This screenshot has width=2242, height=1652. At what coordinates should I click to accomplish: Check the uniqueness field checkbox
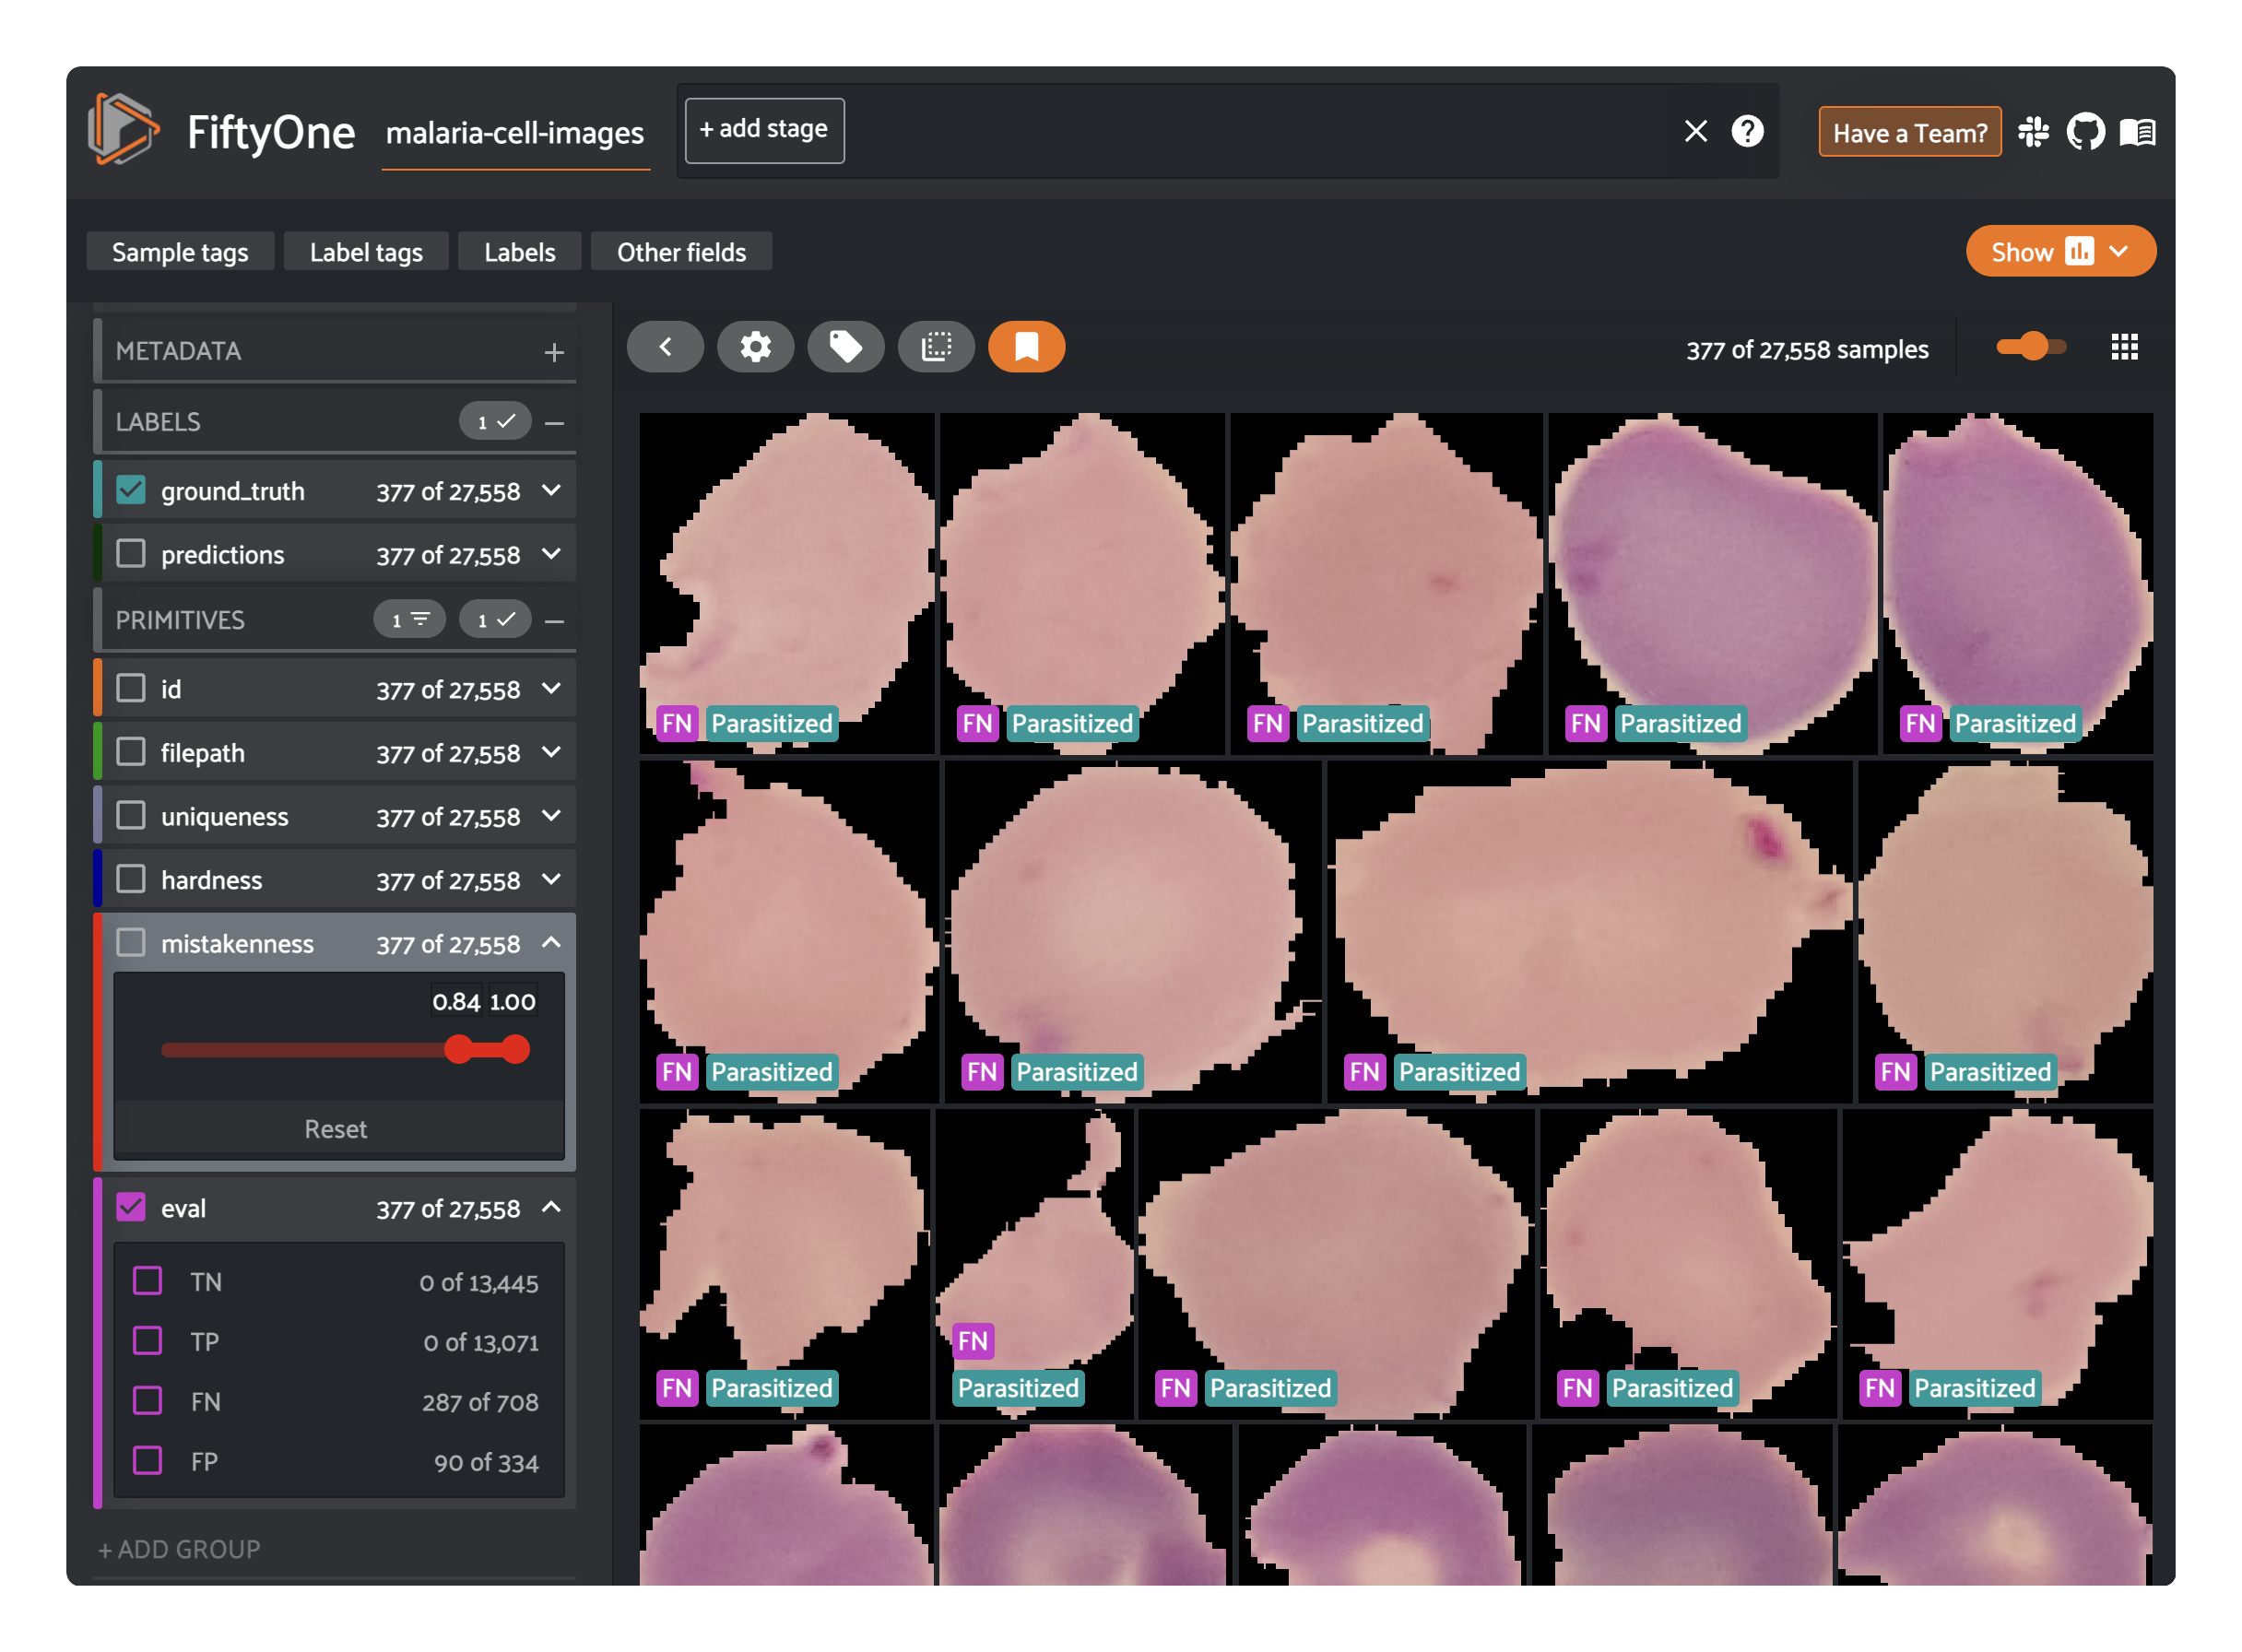(131, 816)
